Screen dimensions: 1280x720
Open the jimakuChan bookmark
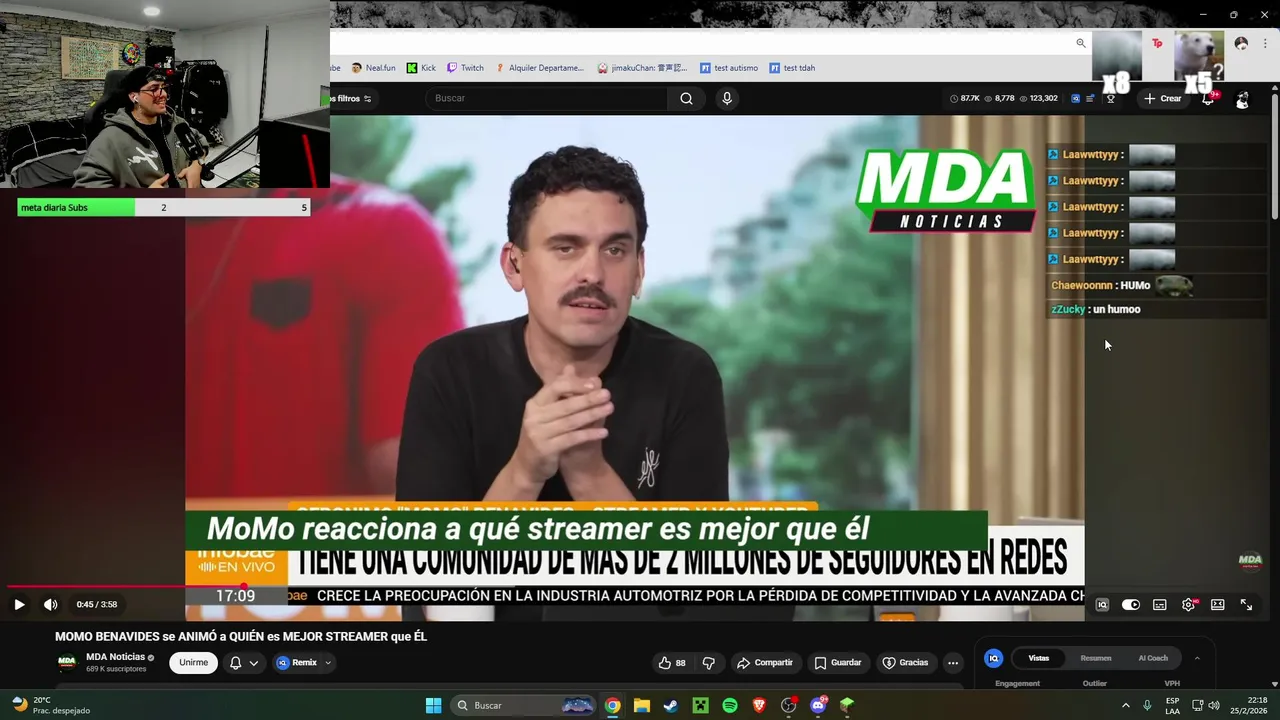642,68
